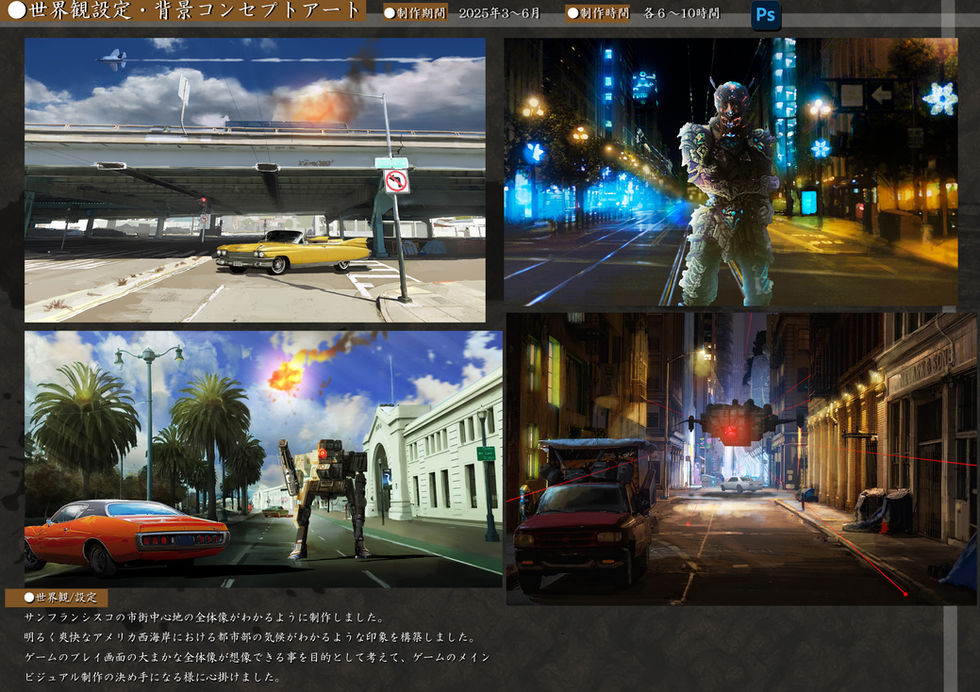Open the yellow Cadillac freeway artwork
The height and width of the screenshot is (692, 980).
tap(255, 180)
